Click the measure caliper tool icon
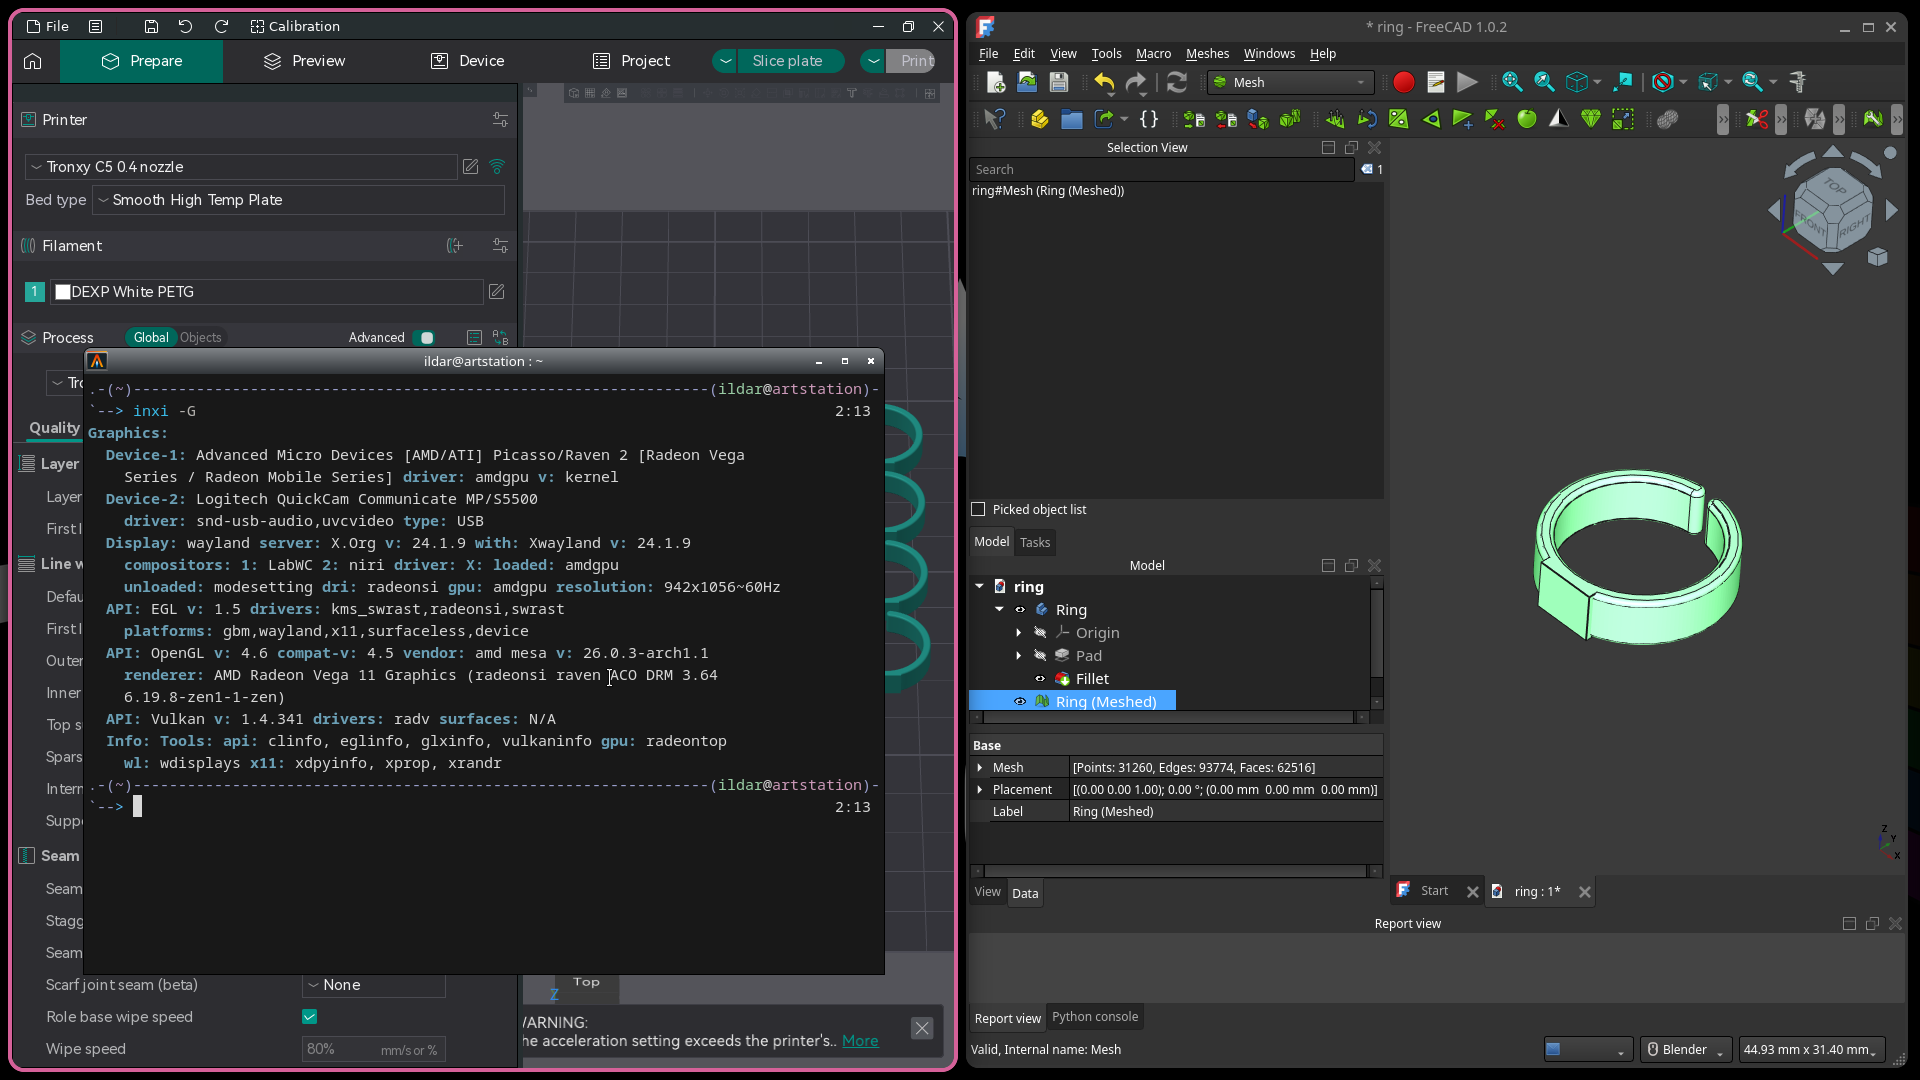This screenshot has height=1080, width=1920. click(x=1797, y=83)
